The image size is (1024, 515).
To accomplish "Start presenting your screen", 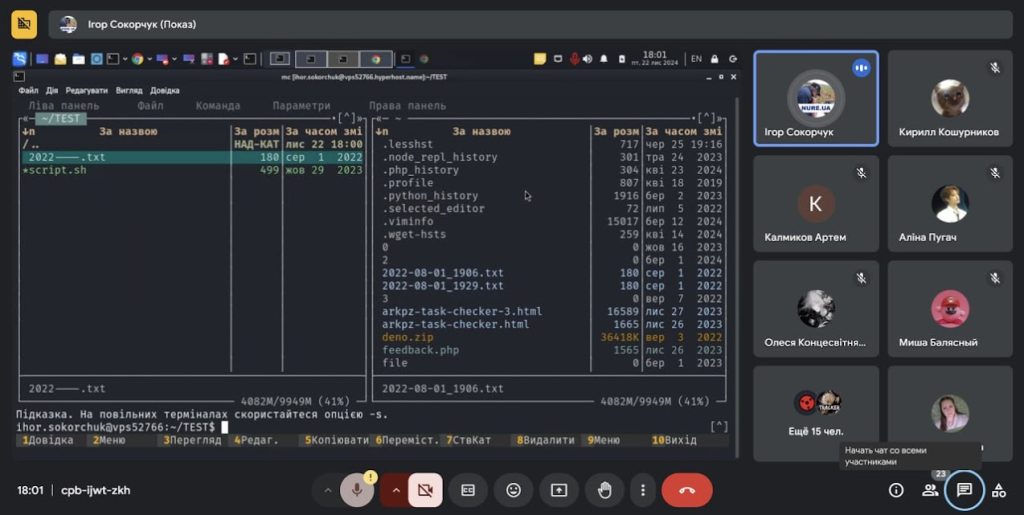I will pyautogui.click(x=559, y=490).
